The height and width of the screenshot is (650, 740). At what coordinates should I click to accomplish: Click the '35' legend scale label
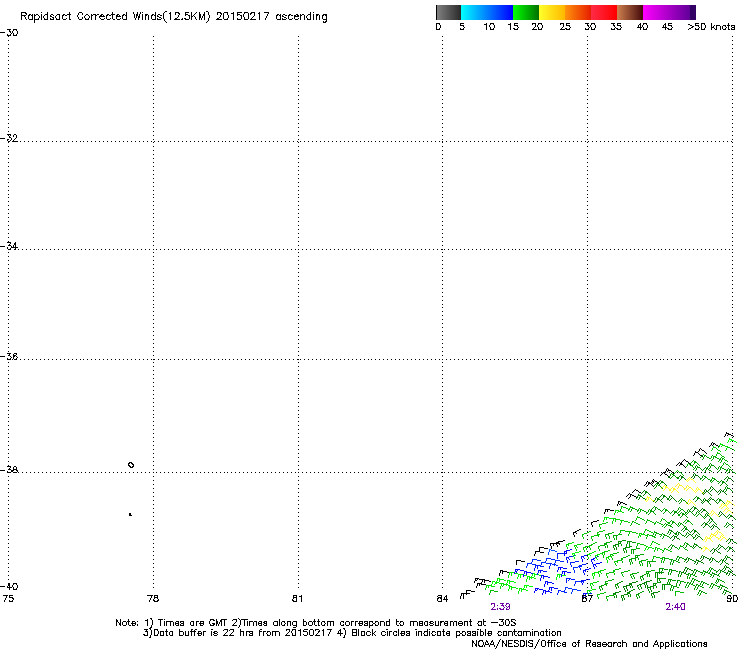616,27
